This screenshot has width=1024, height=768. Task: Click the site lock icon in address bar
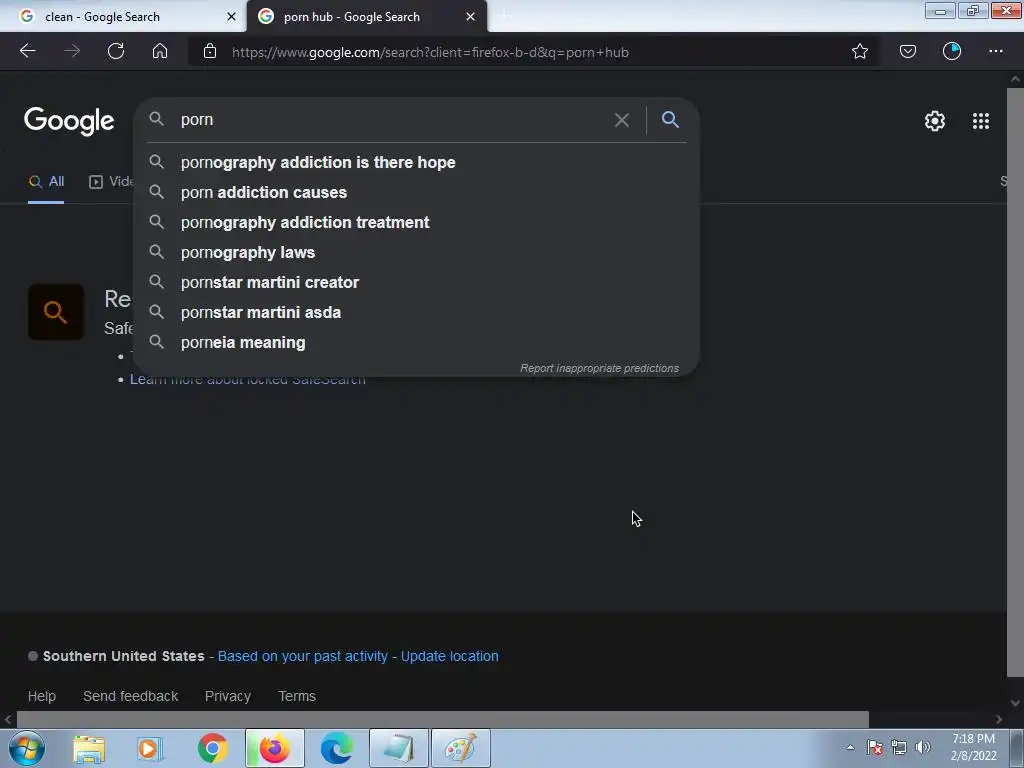click(x=210, y=51)
